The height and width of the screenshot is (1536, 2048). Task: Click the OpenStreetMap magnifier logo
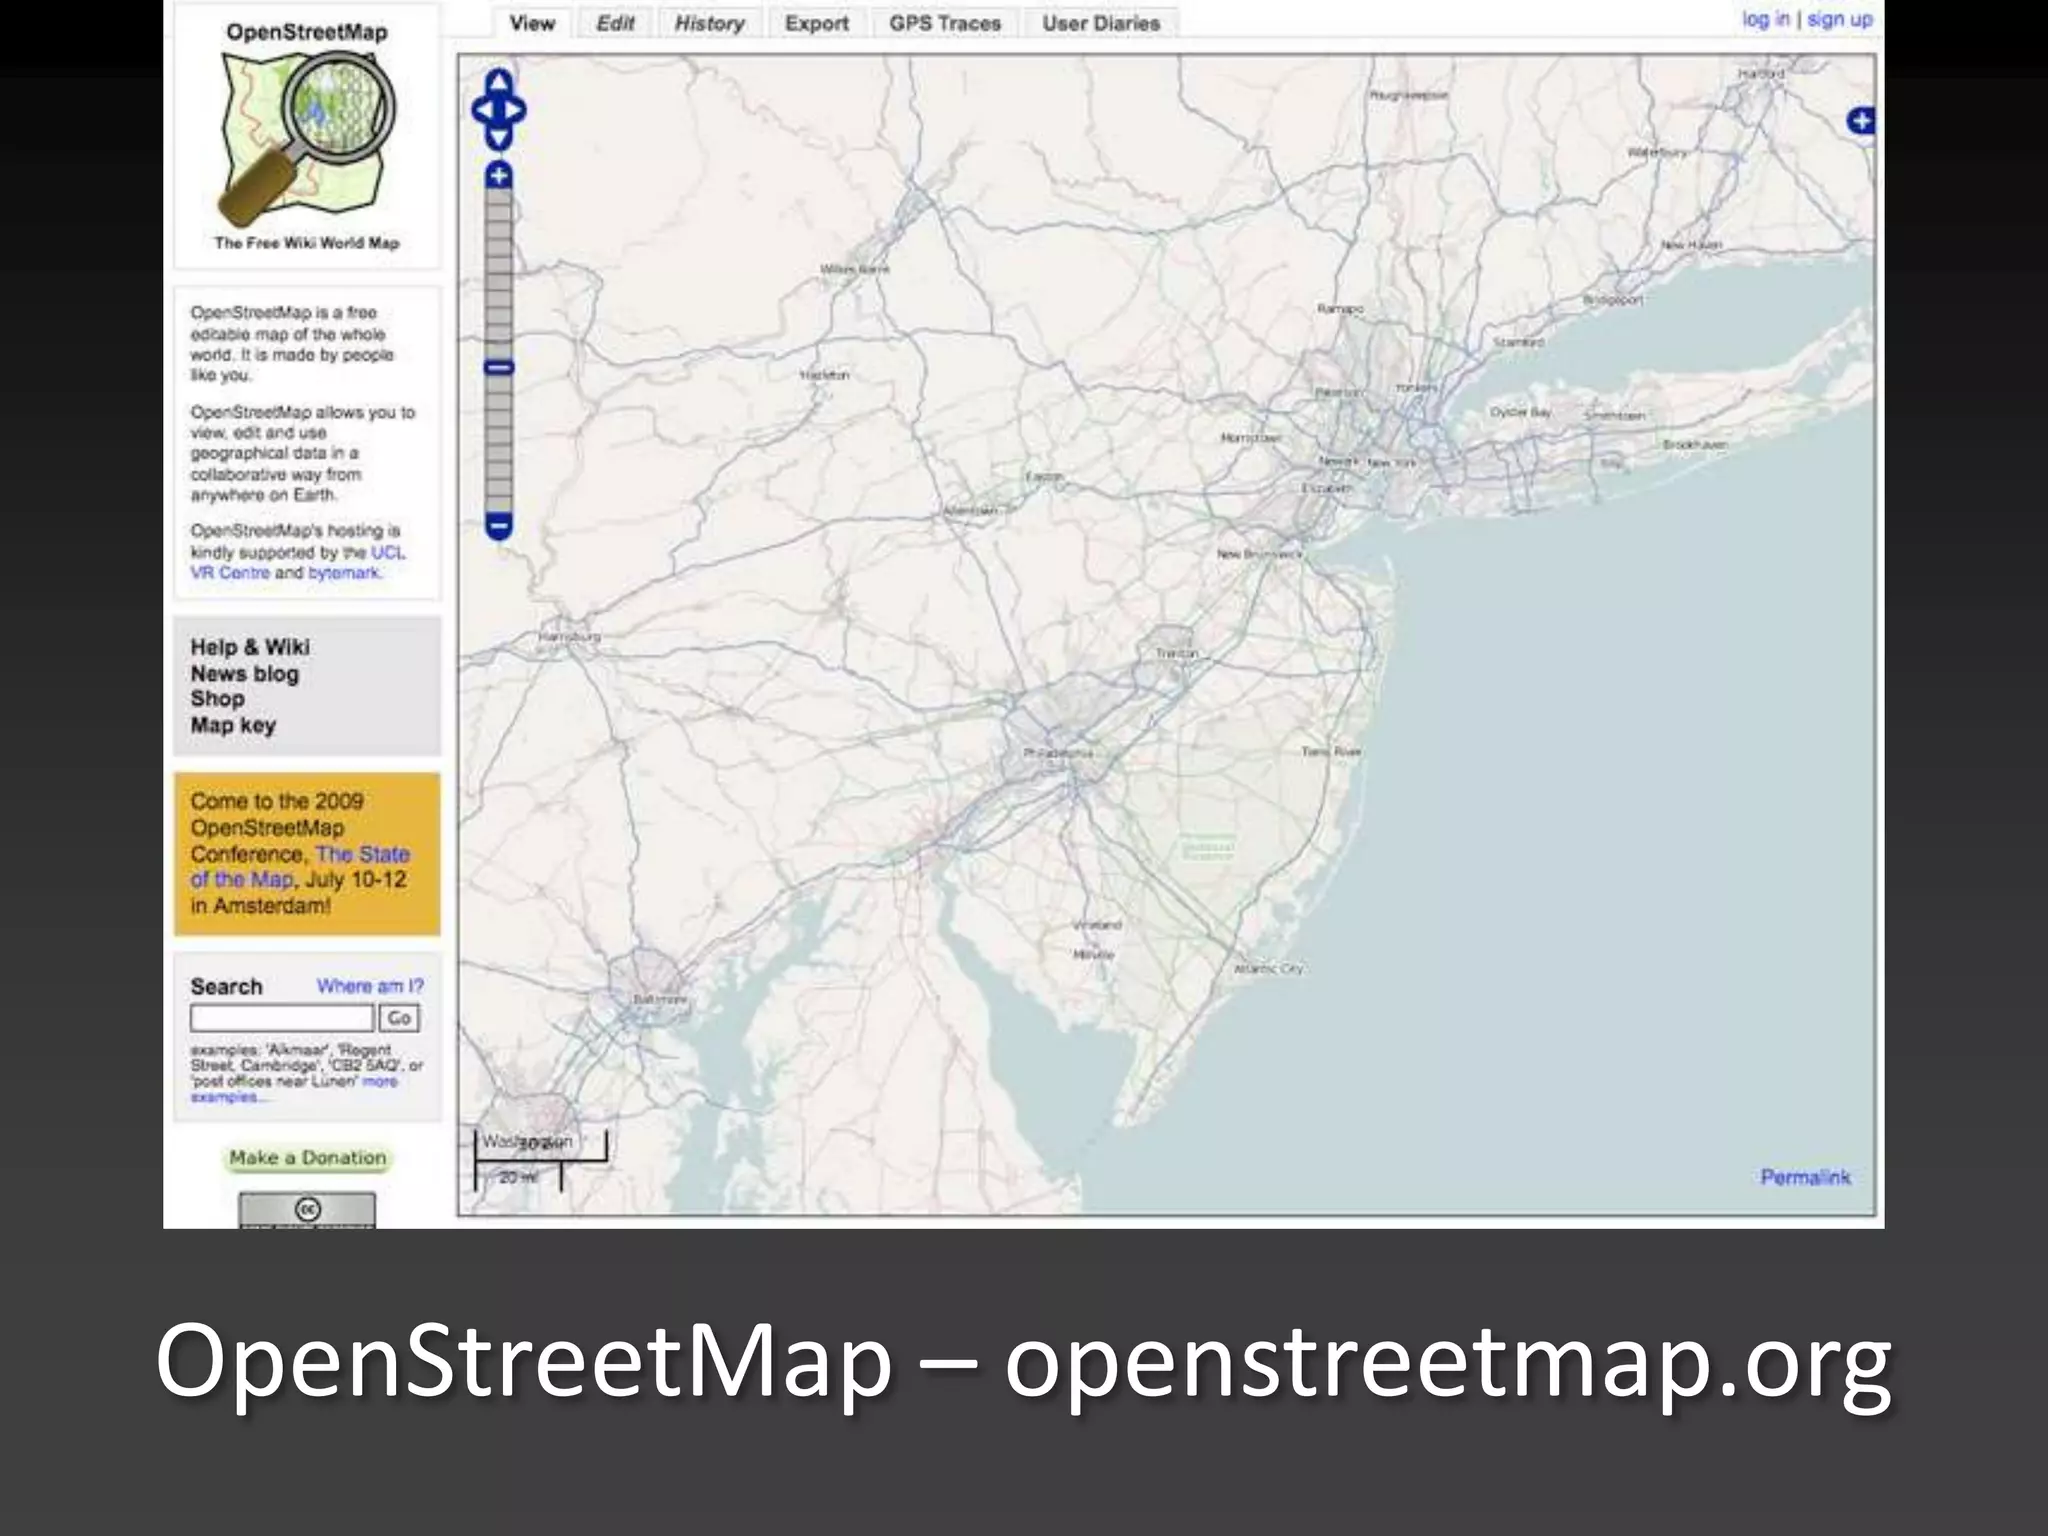(307, 138)
